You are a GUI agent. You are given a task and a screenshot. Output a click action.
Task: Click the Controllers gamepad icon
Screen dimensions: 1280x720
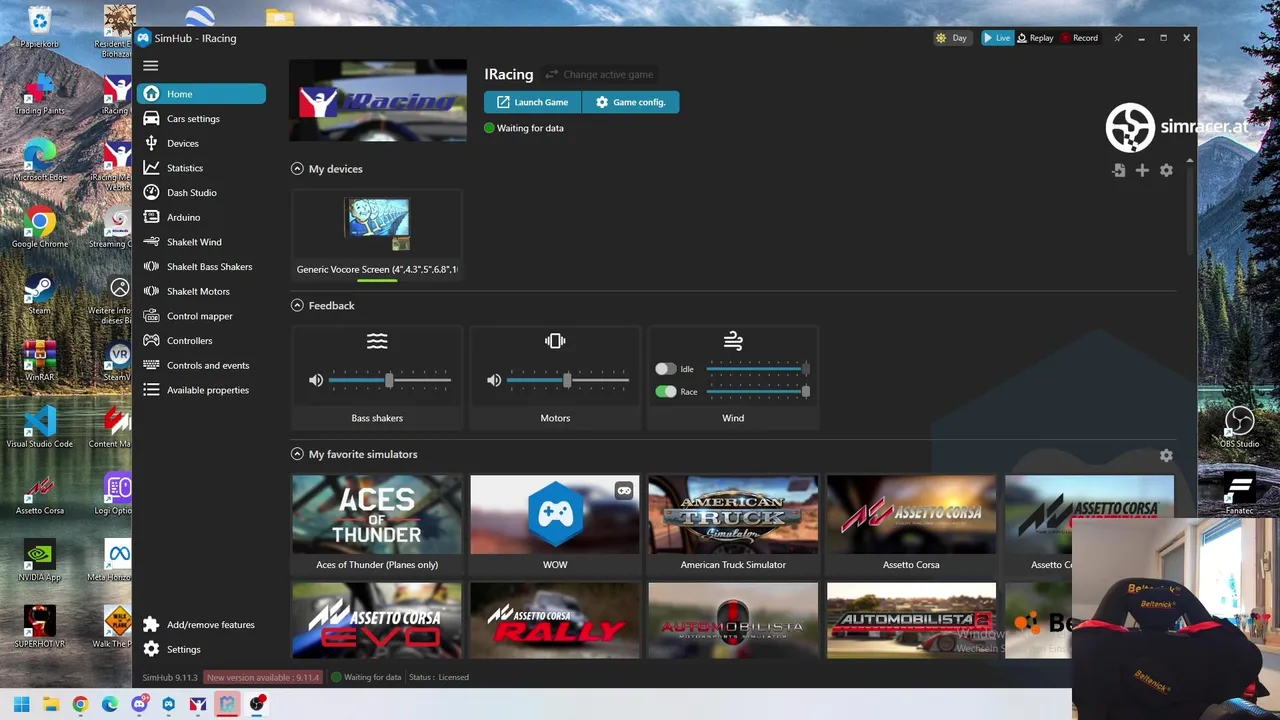tap(151, 340)
